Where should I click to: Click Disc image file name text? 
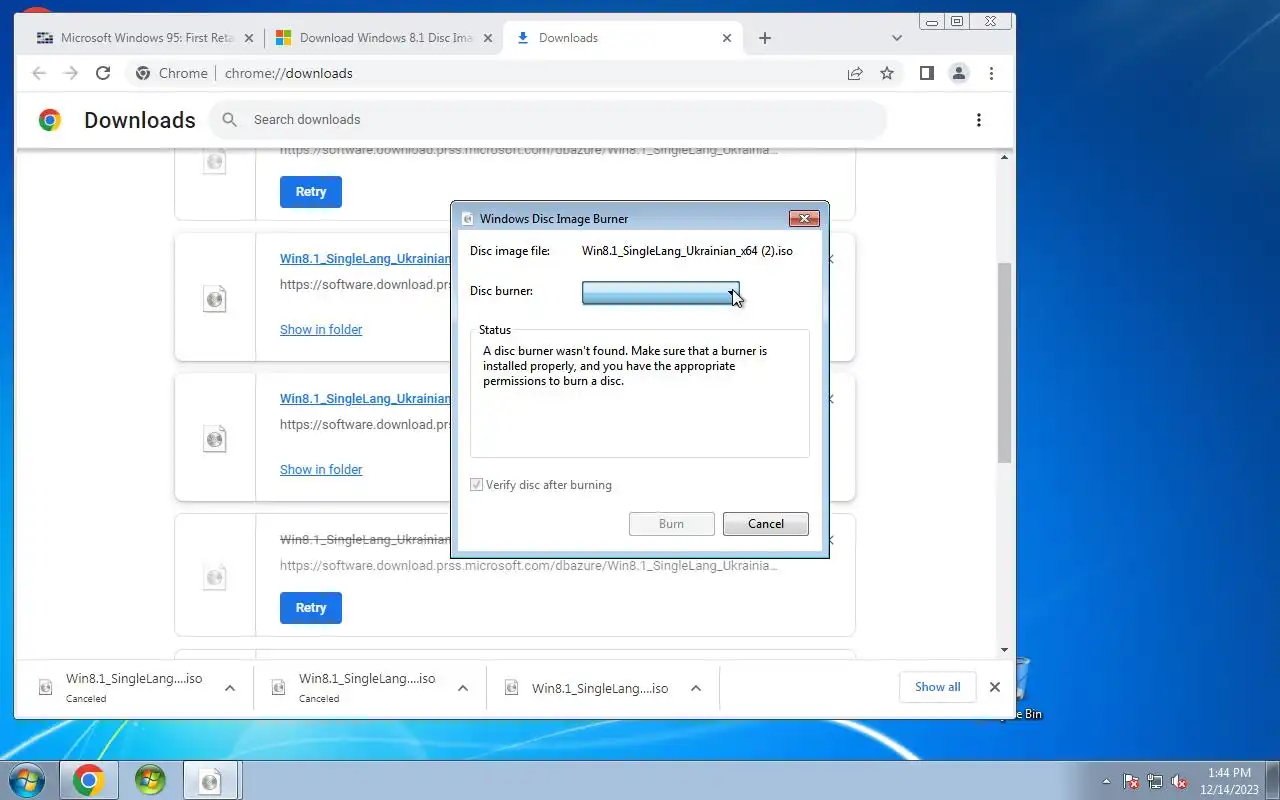click(x=687, y=251)
